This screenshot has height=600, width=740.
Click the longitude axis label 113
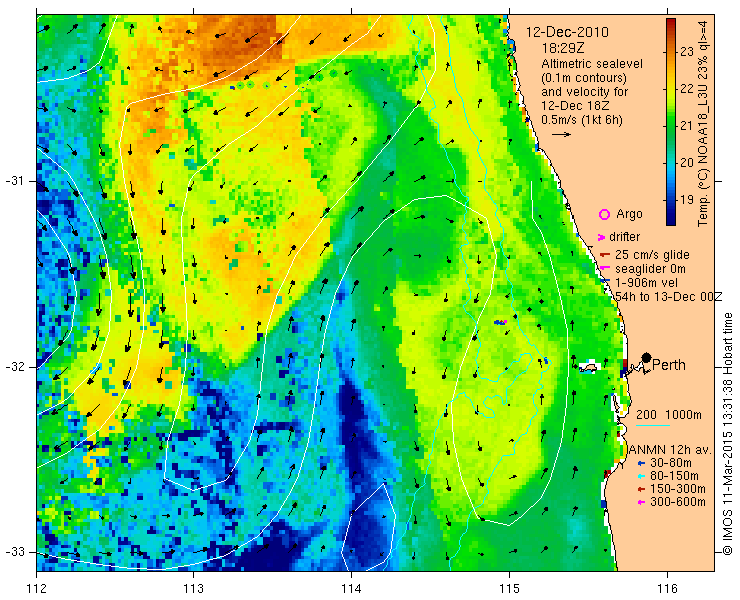pos(193,589)
